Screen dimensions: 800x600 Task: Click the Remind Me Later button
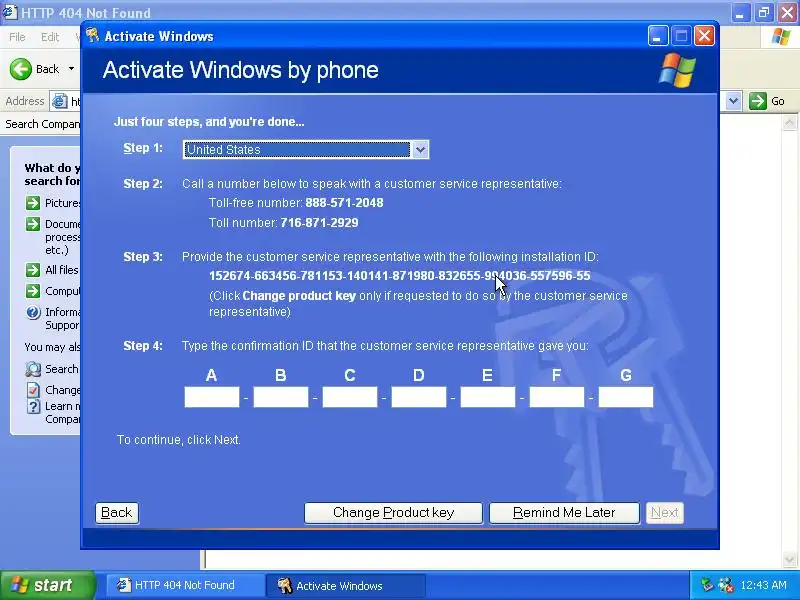click(x=564, y=513)
